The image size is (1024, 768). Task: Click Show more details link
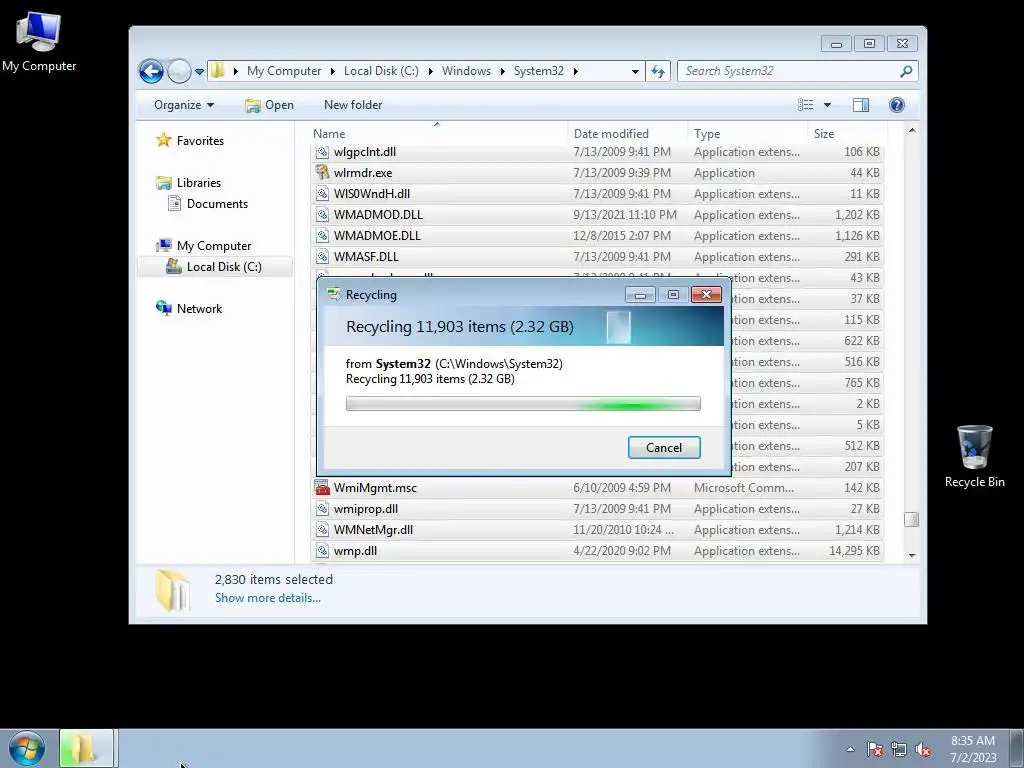pyautogui.click(x=268, y=598)
